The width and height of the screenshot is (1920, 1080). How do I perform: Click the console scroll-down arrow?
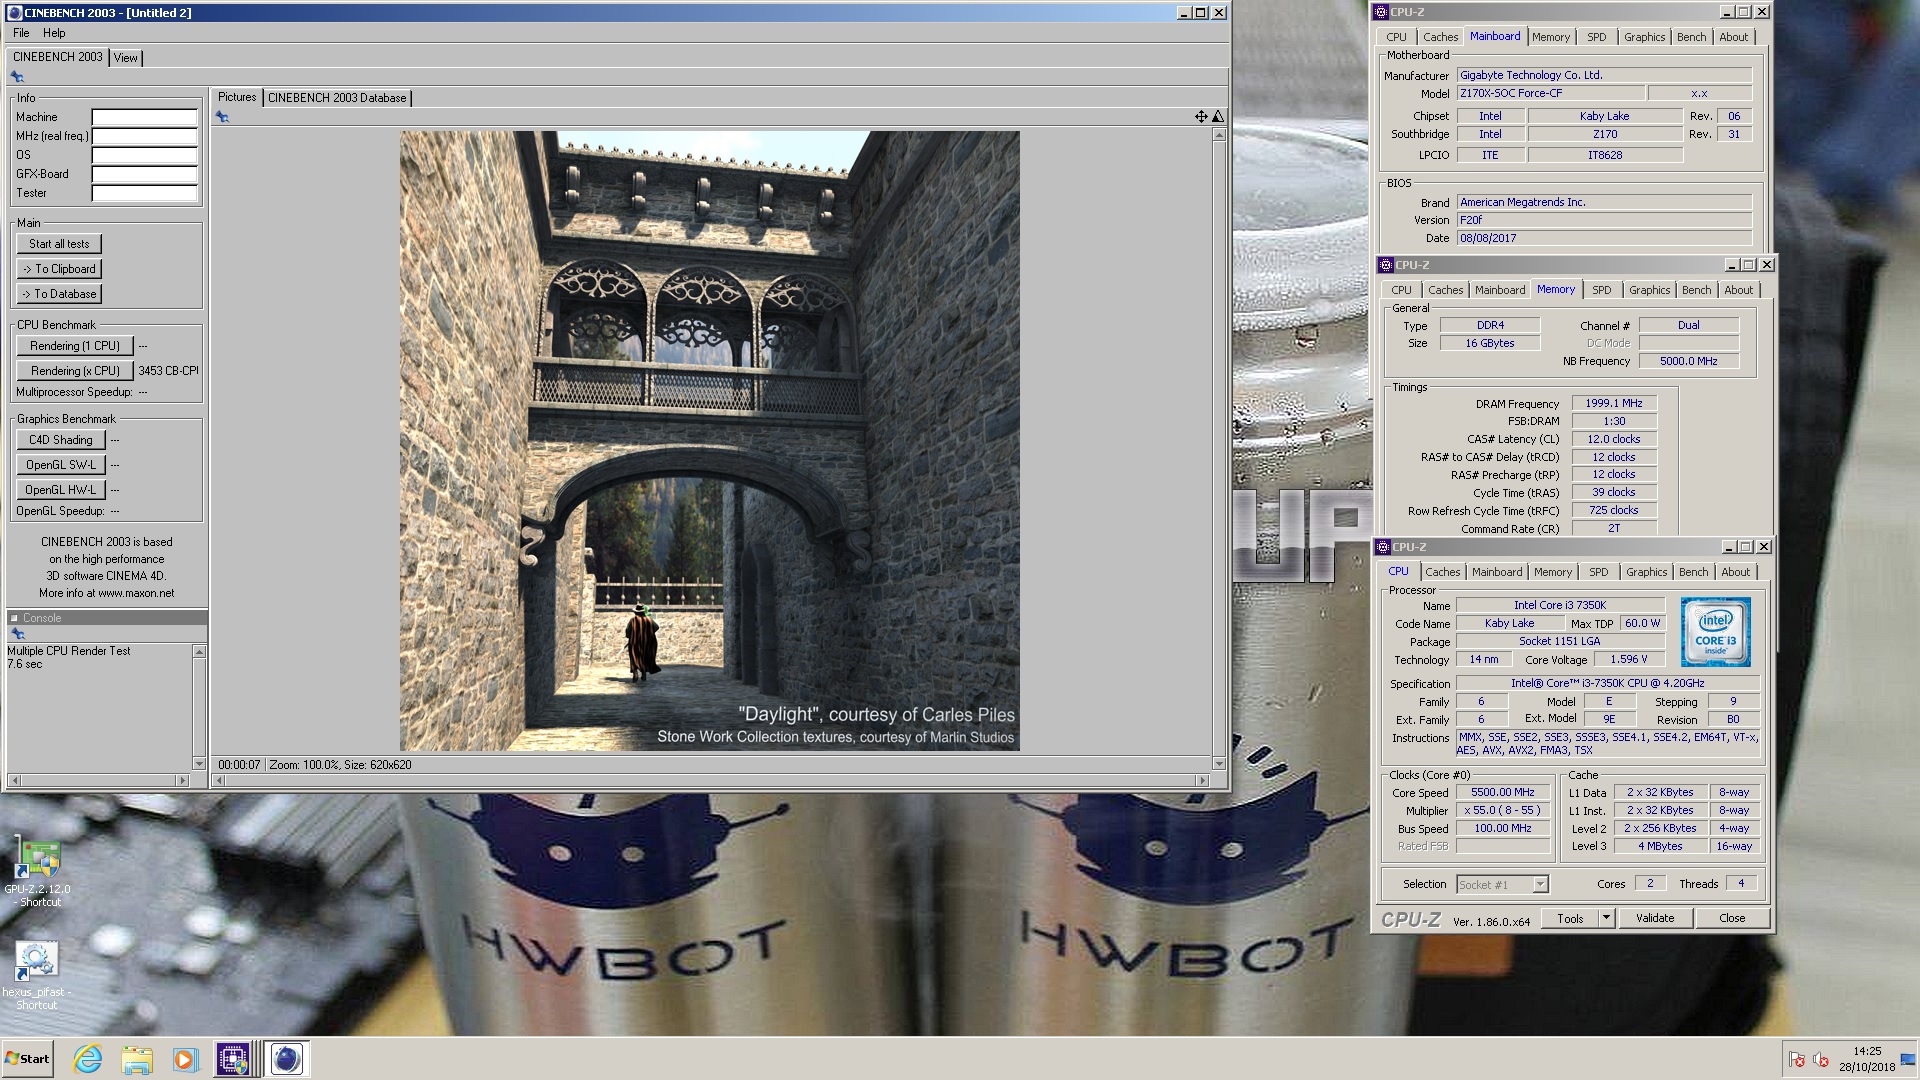coord(199,764)
